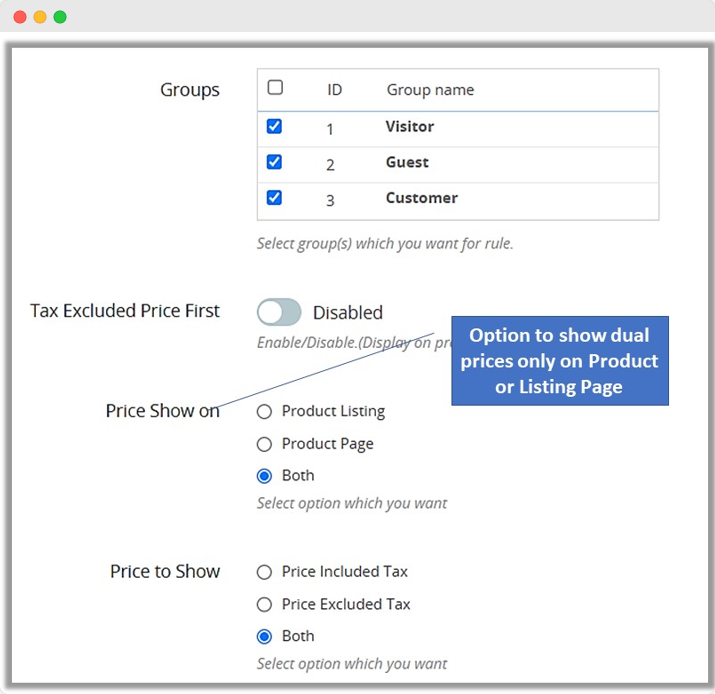The width and height of the screenshot is (715, 694).
Task: Uncheck the Visitor group checkbox
Action: click(274, 127)
